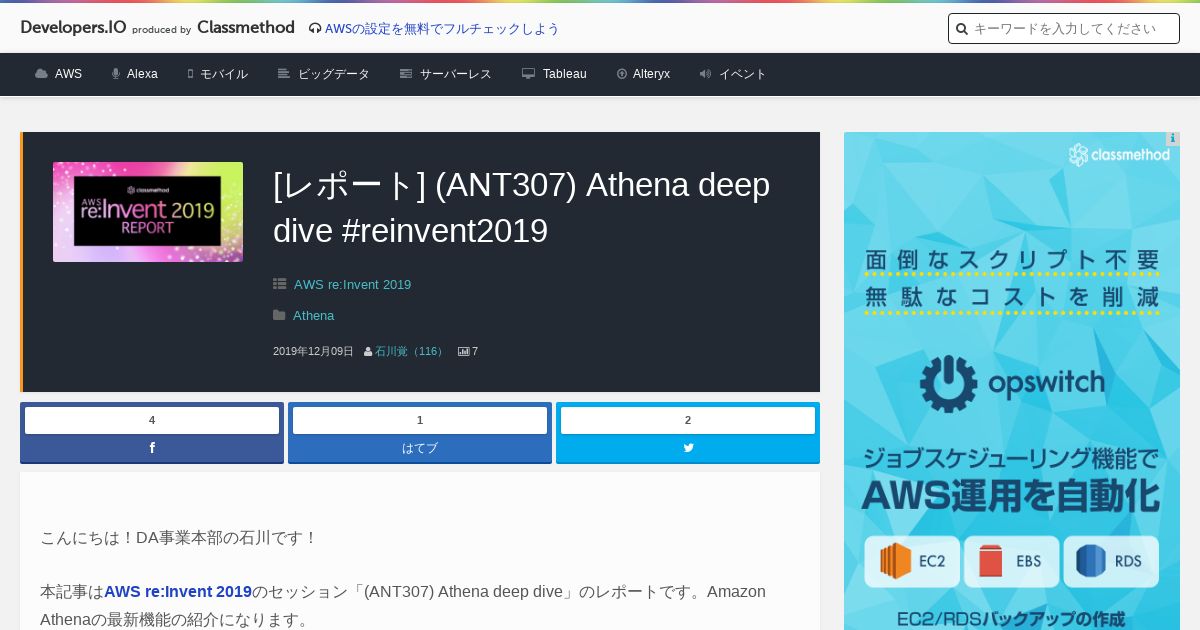The width and height of the screenshot is (1200, 630).
Task: Open the Tableau navigation menu item
Action: 565,74
